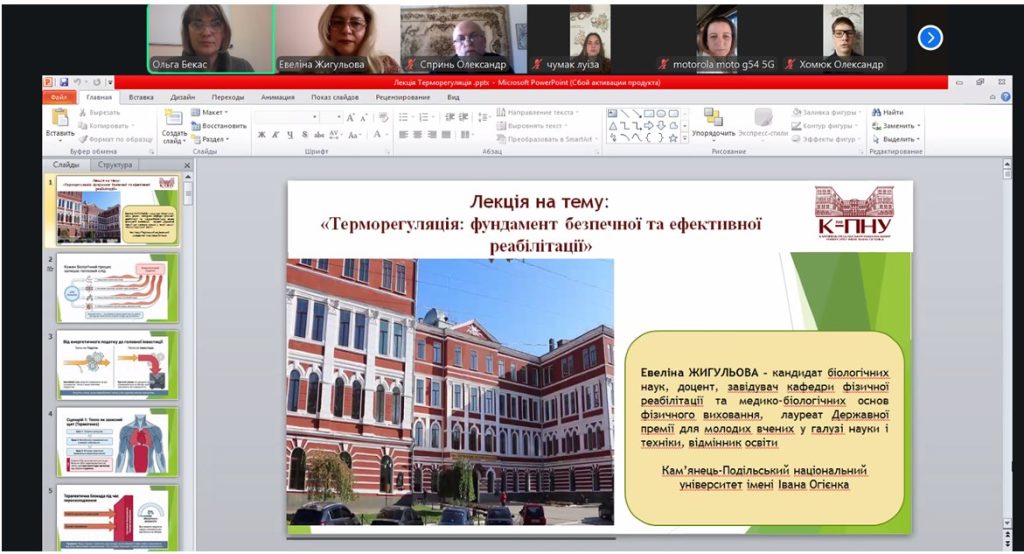Open the Insert (Вставка) ribbon tab
The height and width of the screenshot is (554, 1024).
coord(141,97)
